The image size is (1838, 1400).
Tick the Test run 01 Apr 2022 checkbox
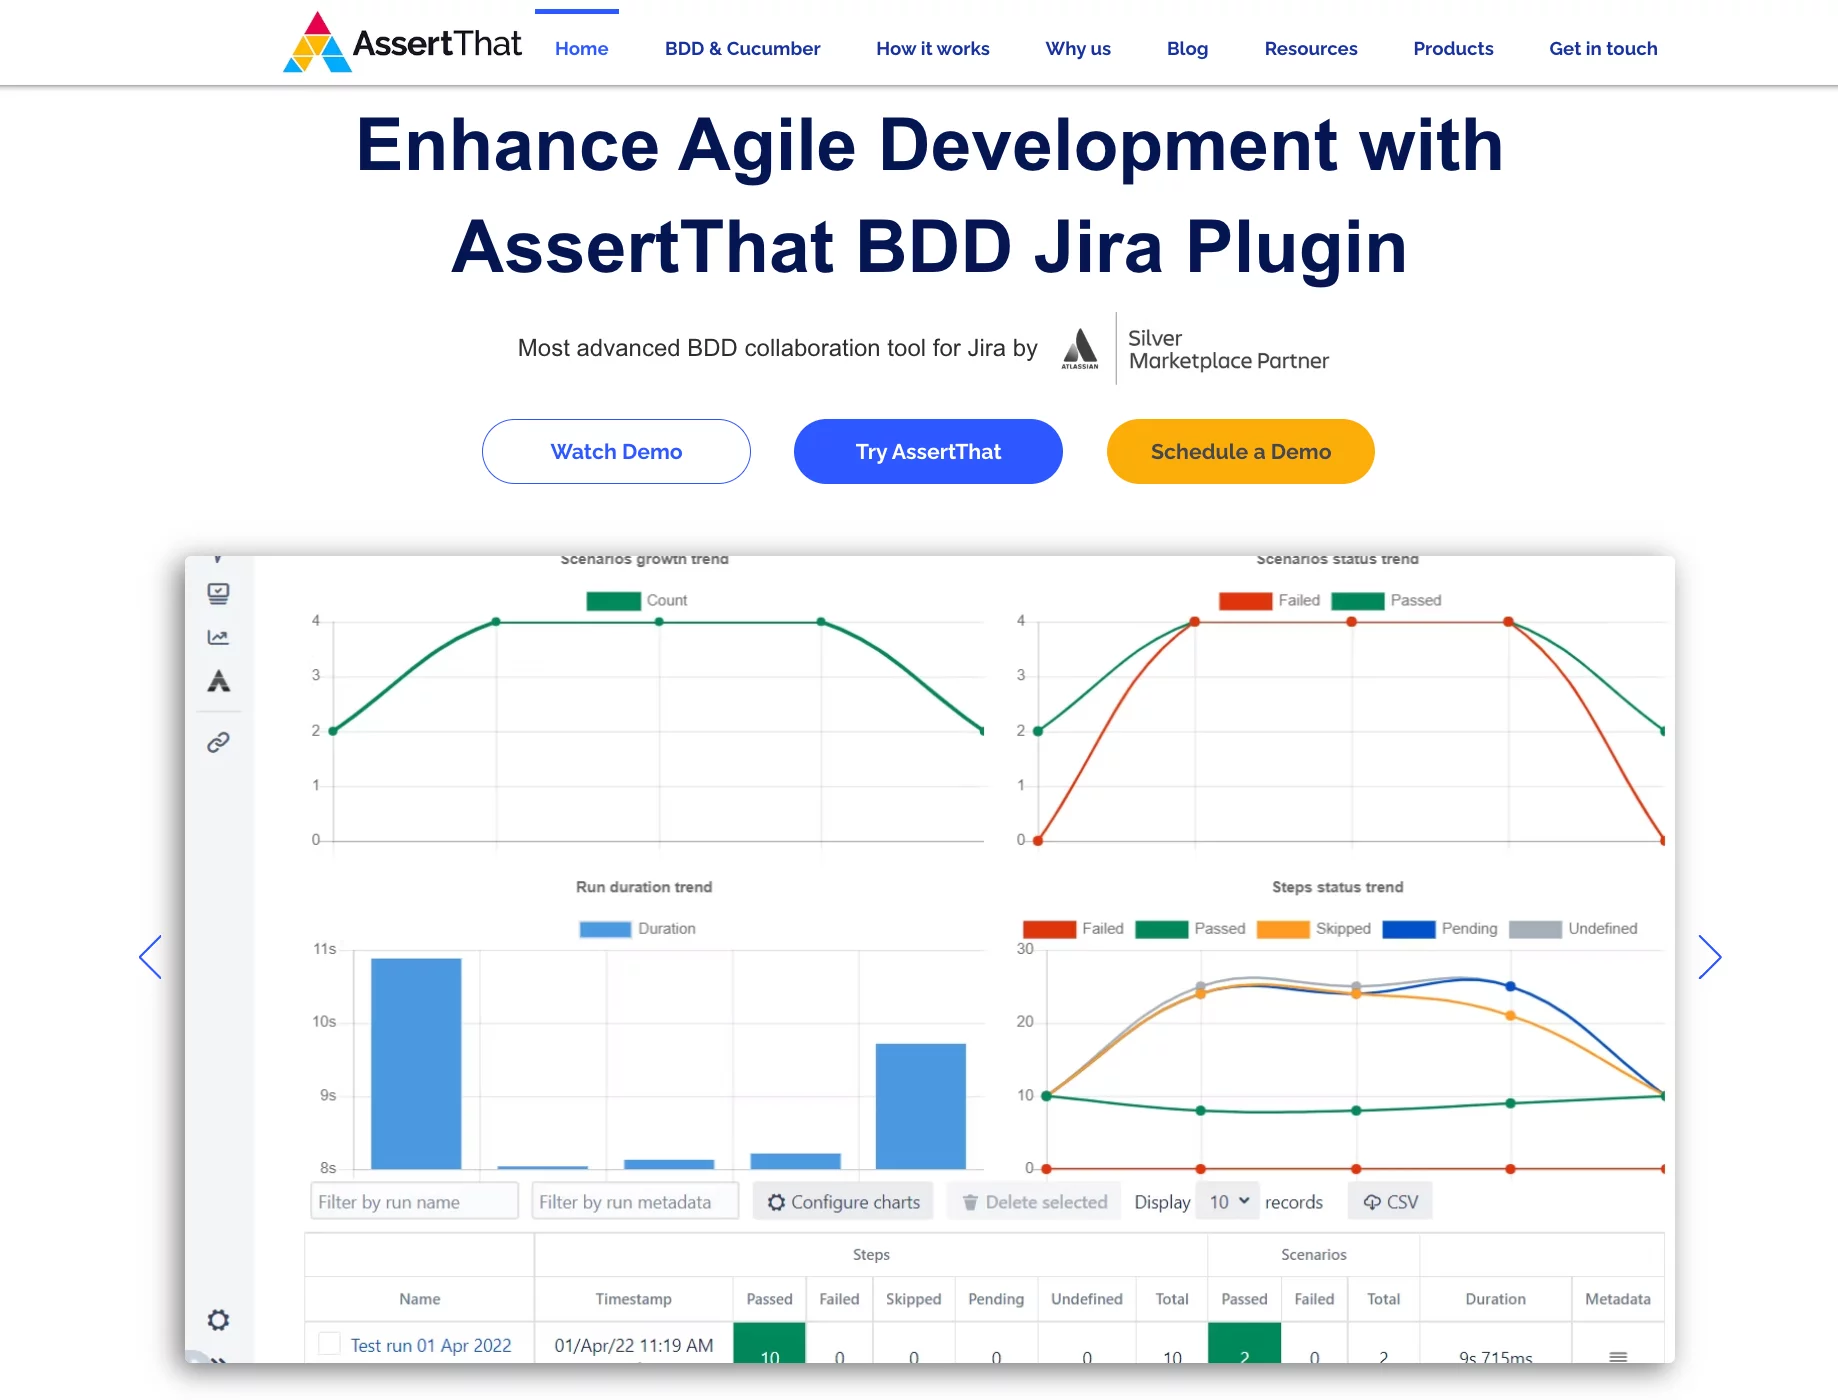(x=329, y=1344)
